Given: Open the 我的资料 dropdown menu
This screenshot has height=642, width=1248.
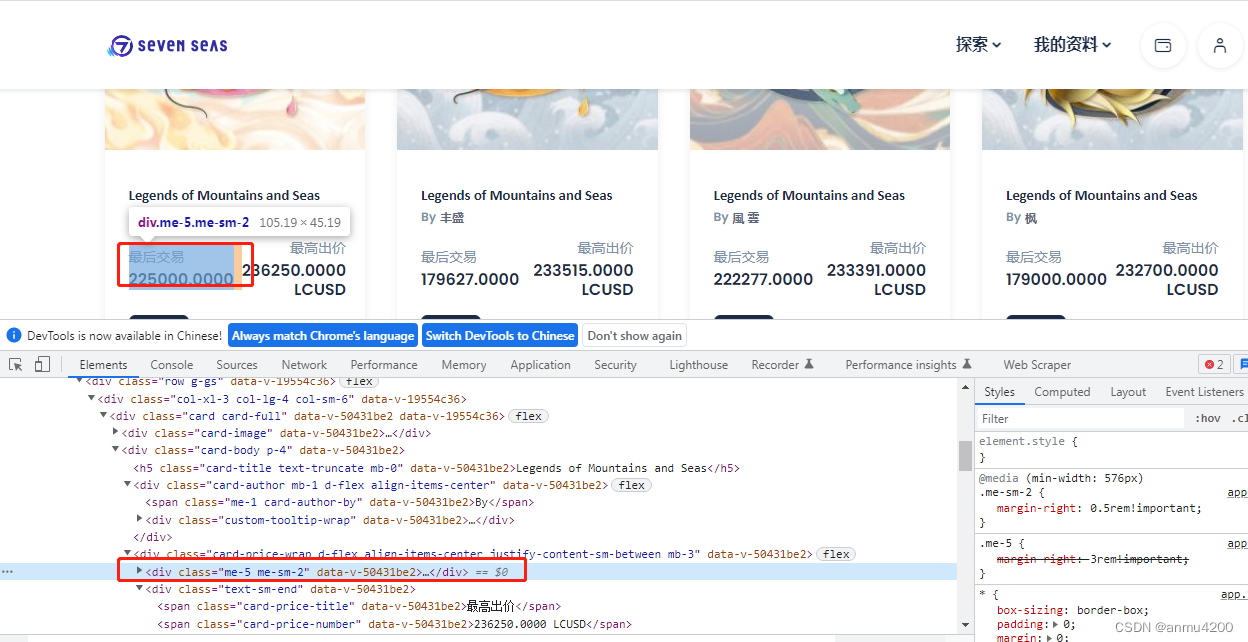Looking at the screenshot, I should pyautogui.click(x=1072, y=45).
